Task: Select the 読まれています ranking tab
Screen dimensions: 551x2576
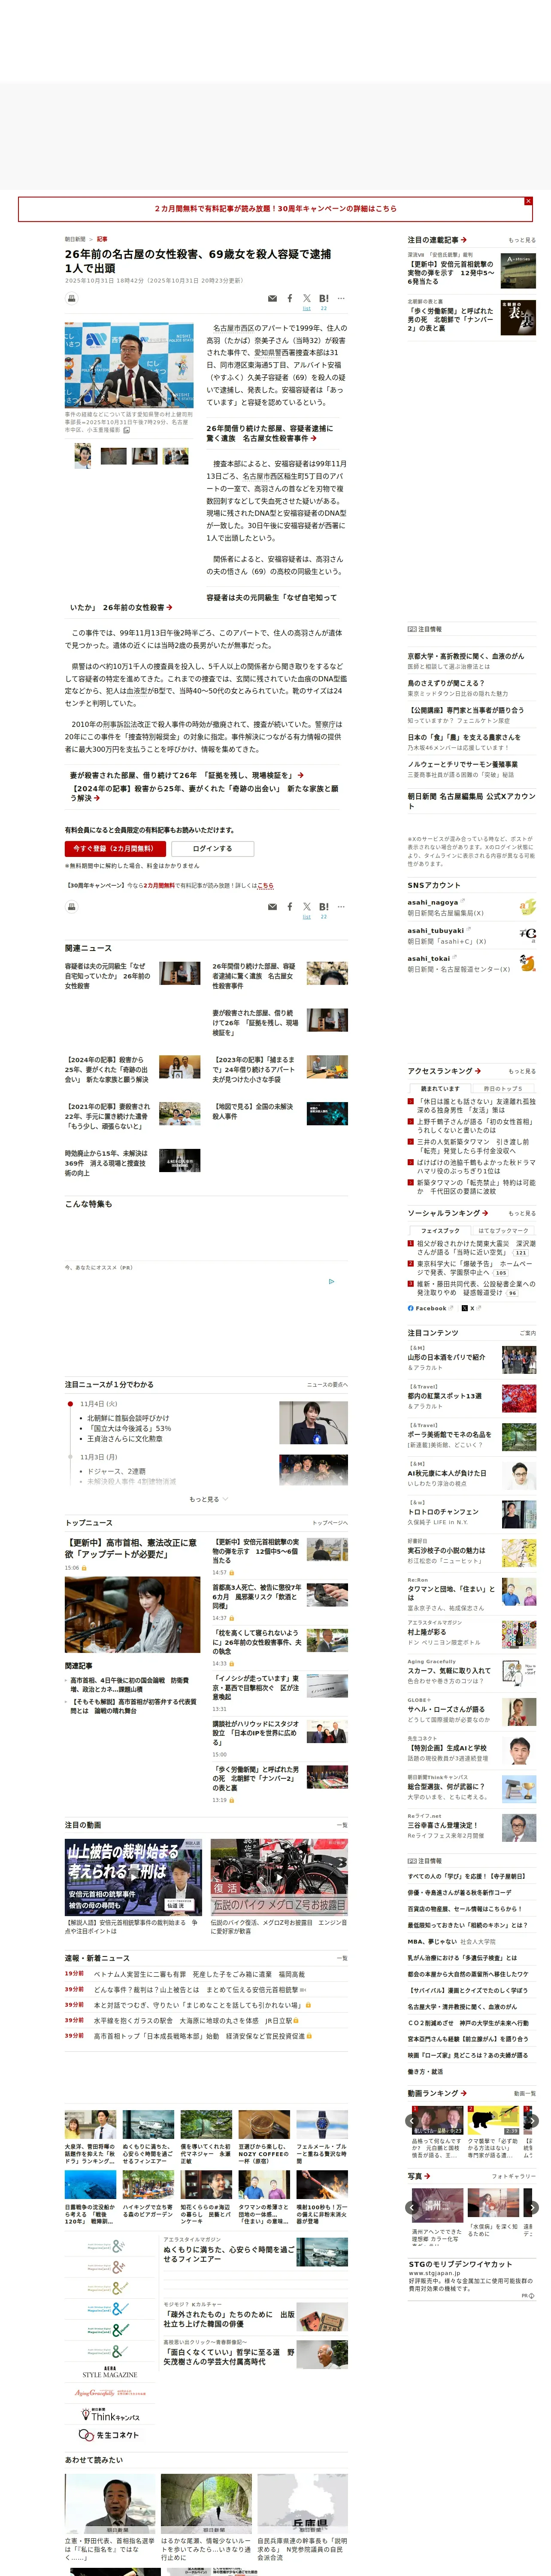Action: coord(440,1089)
